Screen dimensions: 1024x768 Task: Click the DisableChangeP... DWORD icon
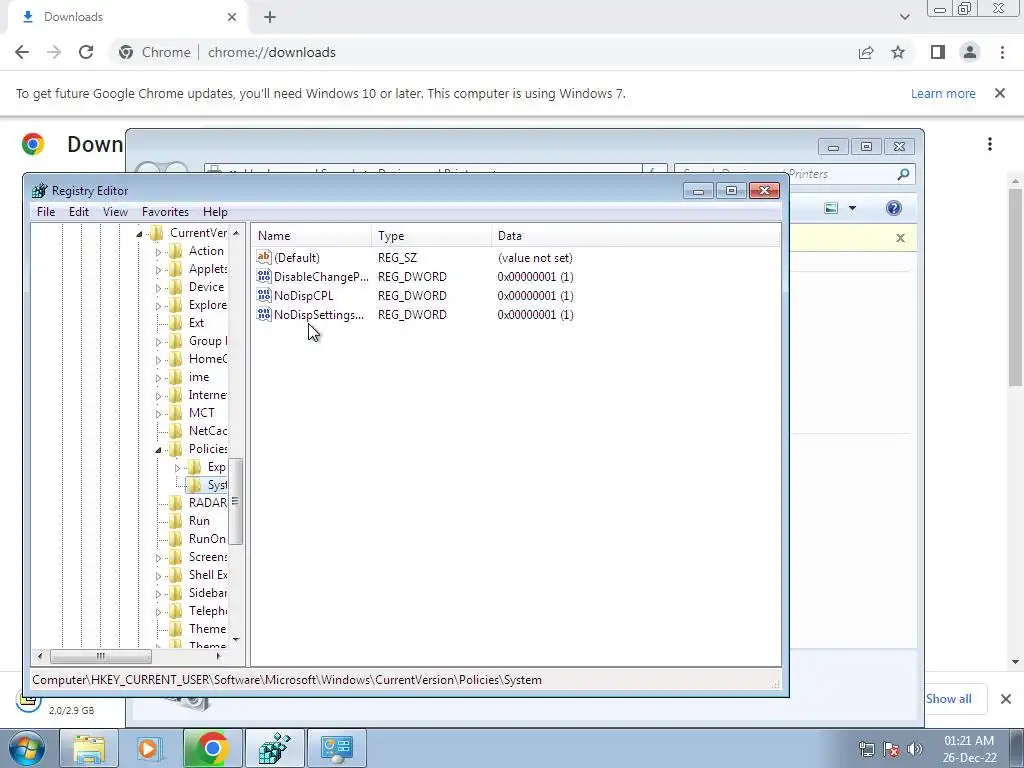264,276
